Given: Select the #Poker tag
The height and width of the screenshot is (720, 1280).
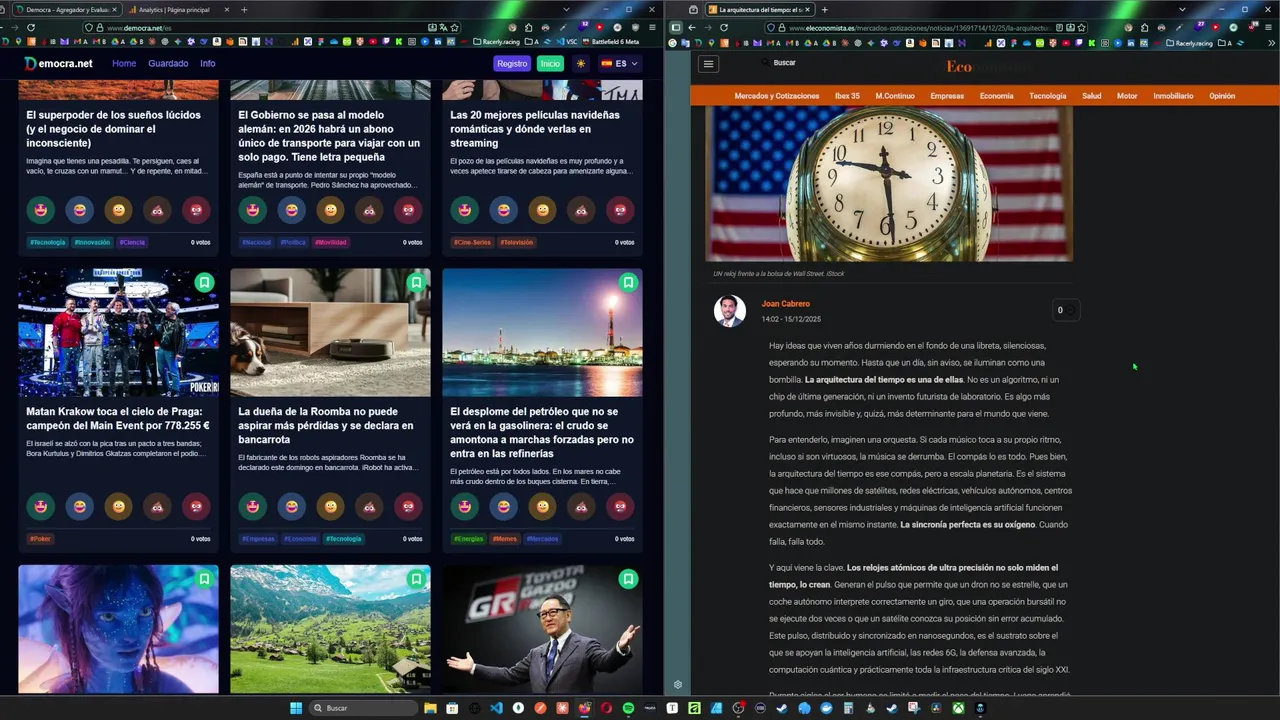Looking at the screenshot, I should pos(40,539).
